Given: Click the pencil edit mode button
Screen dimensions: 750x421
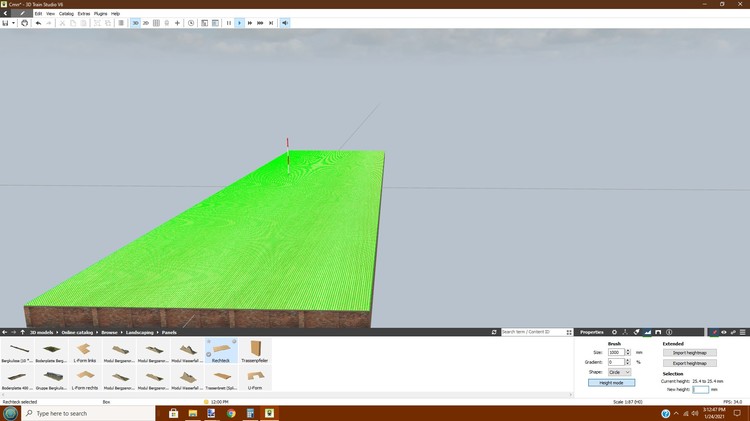Looking at the screenshot, I should 22,13.
